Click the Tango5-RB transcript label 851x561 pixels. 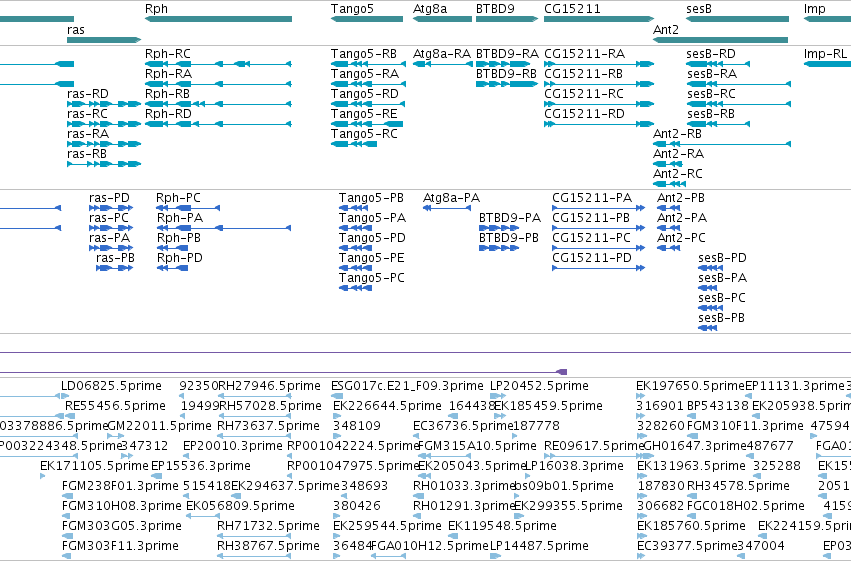click(364, 54)
